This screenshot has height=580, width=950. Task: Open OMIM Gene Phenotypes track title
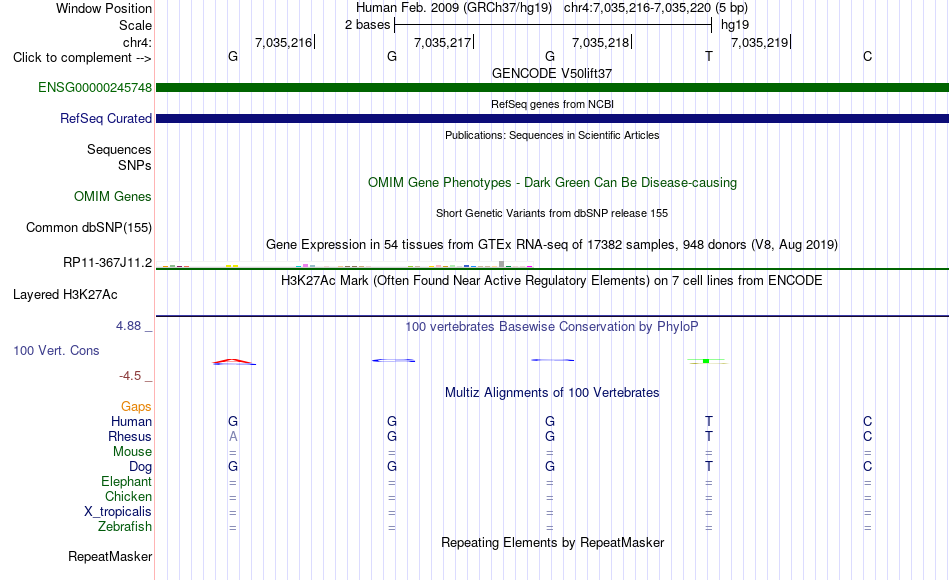552,182
